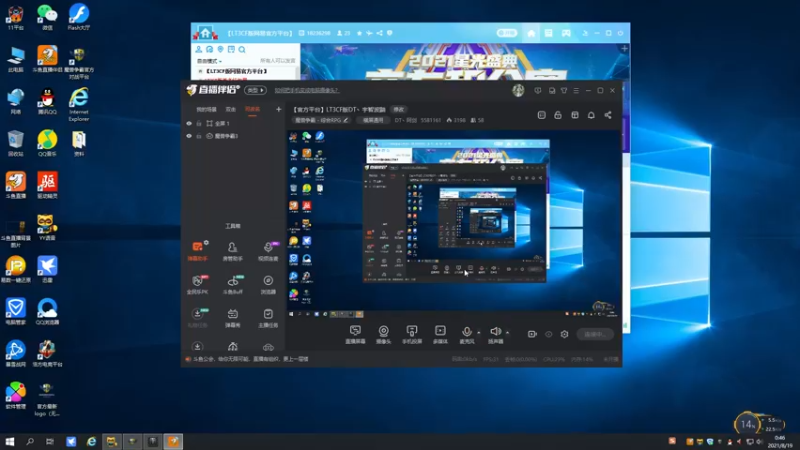Add a new scene with the plus button
This screenshot has height=450, width=800.
[279, 109]
